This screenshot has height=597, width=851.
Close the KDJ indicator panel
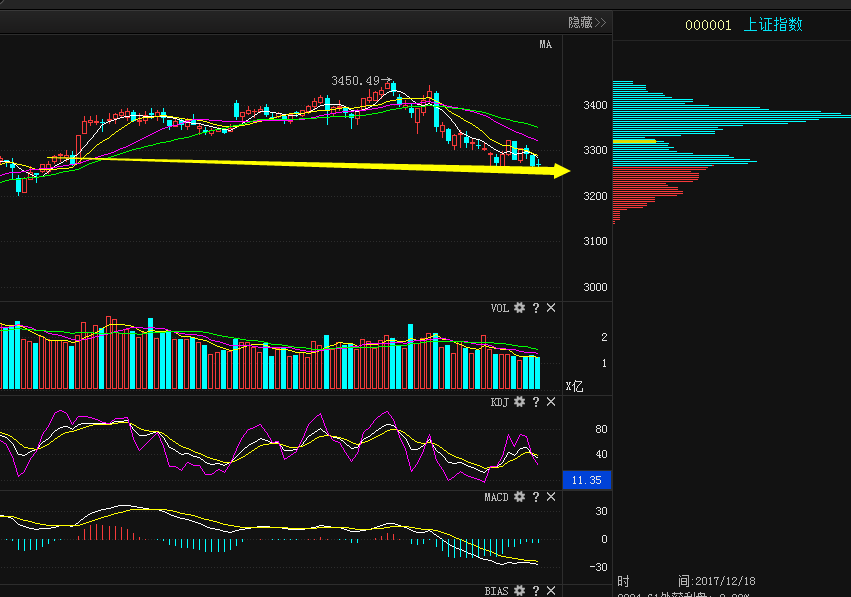tap(551, 402)
